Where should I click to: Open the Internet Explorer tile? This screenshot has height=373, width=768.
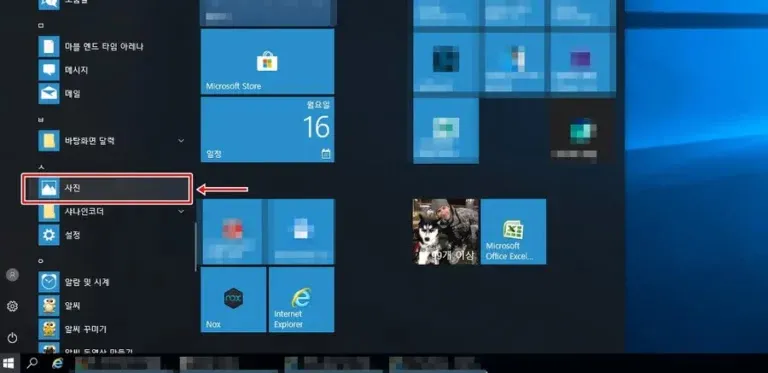302,300
